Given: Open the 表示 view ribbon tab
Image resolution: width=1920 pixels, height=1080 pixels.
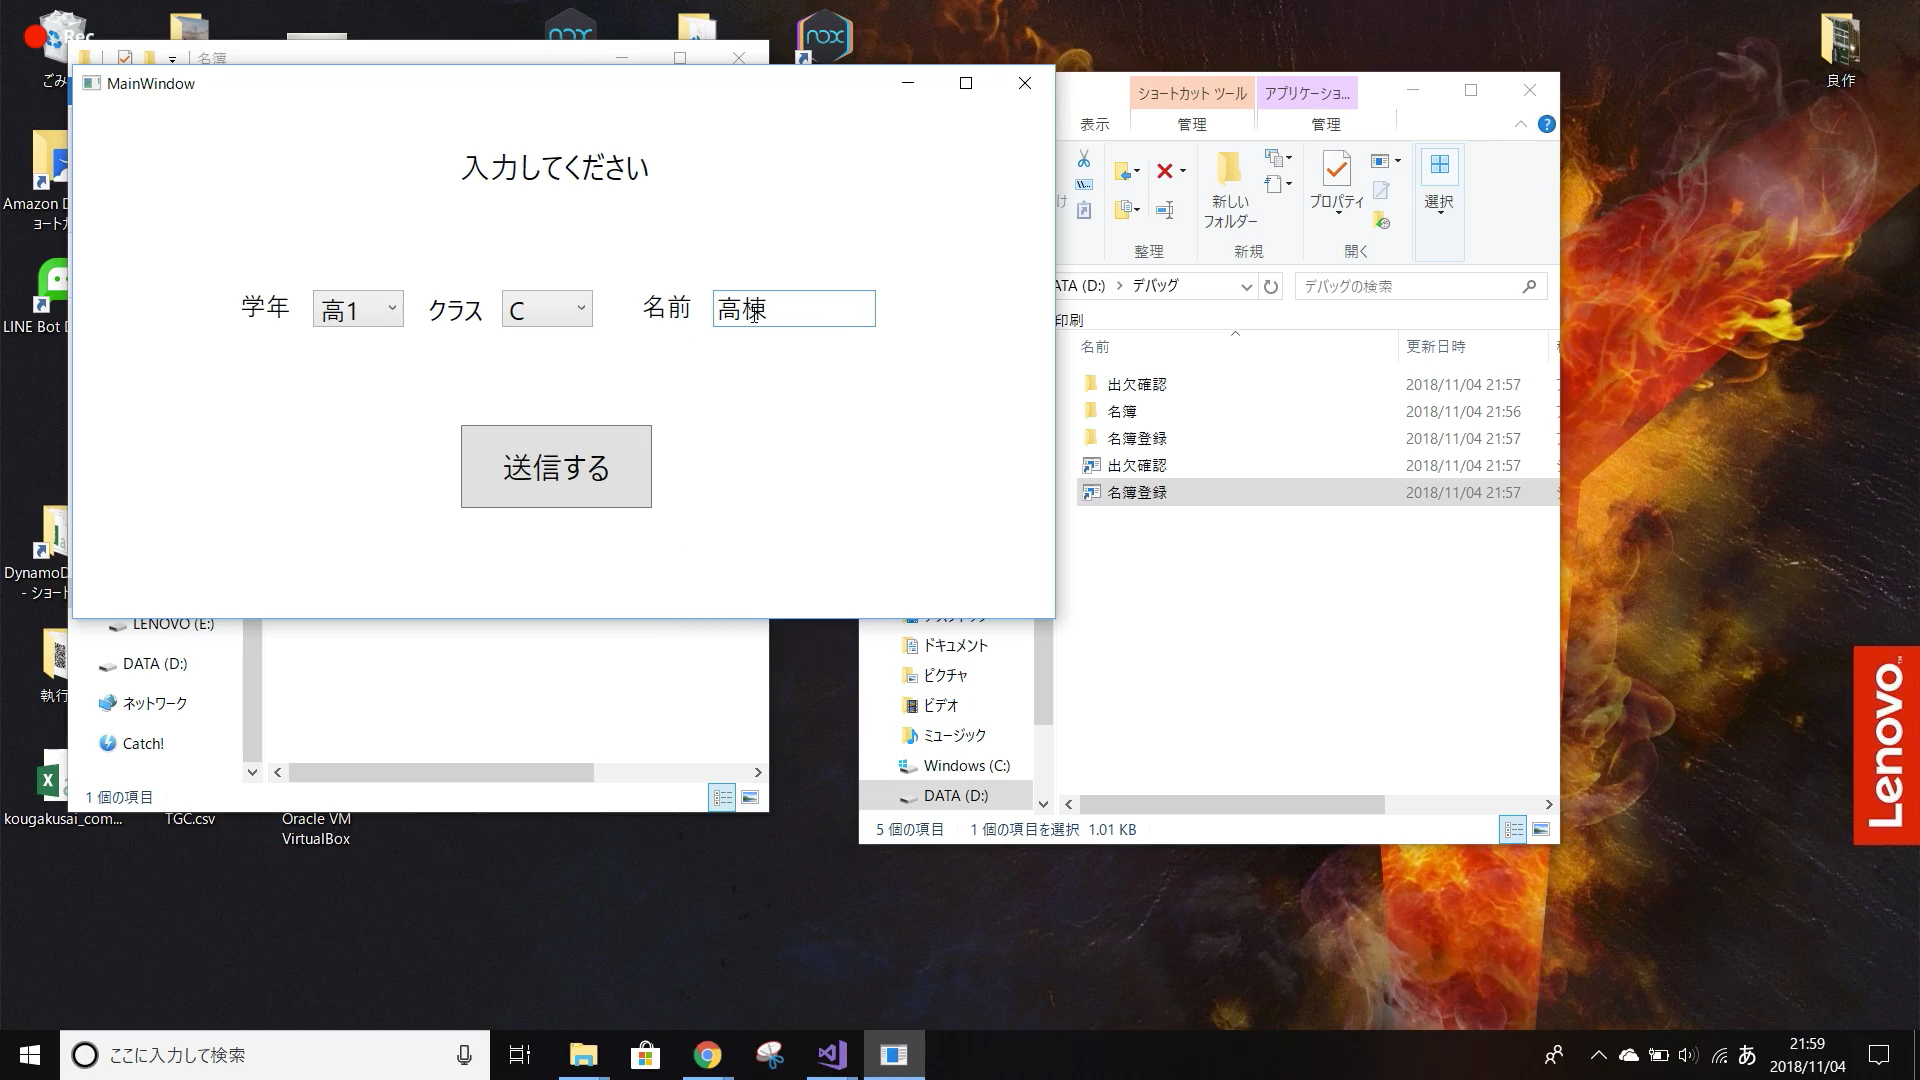Looking at the screenshot, I should pos(1094,124).
